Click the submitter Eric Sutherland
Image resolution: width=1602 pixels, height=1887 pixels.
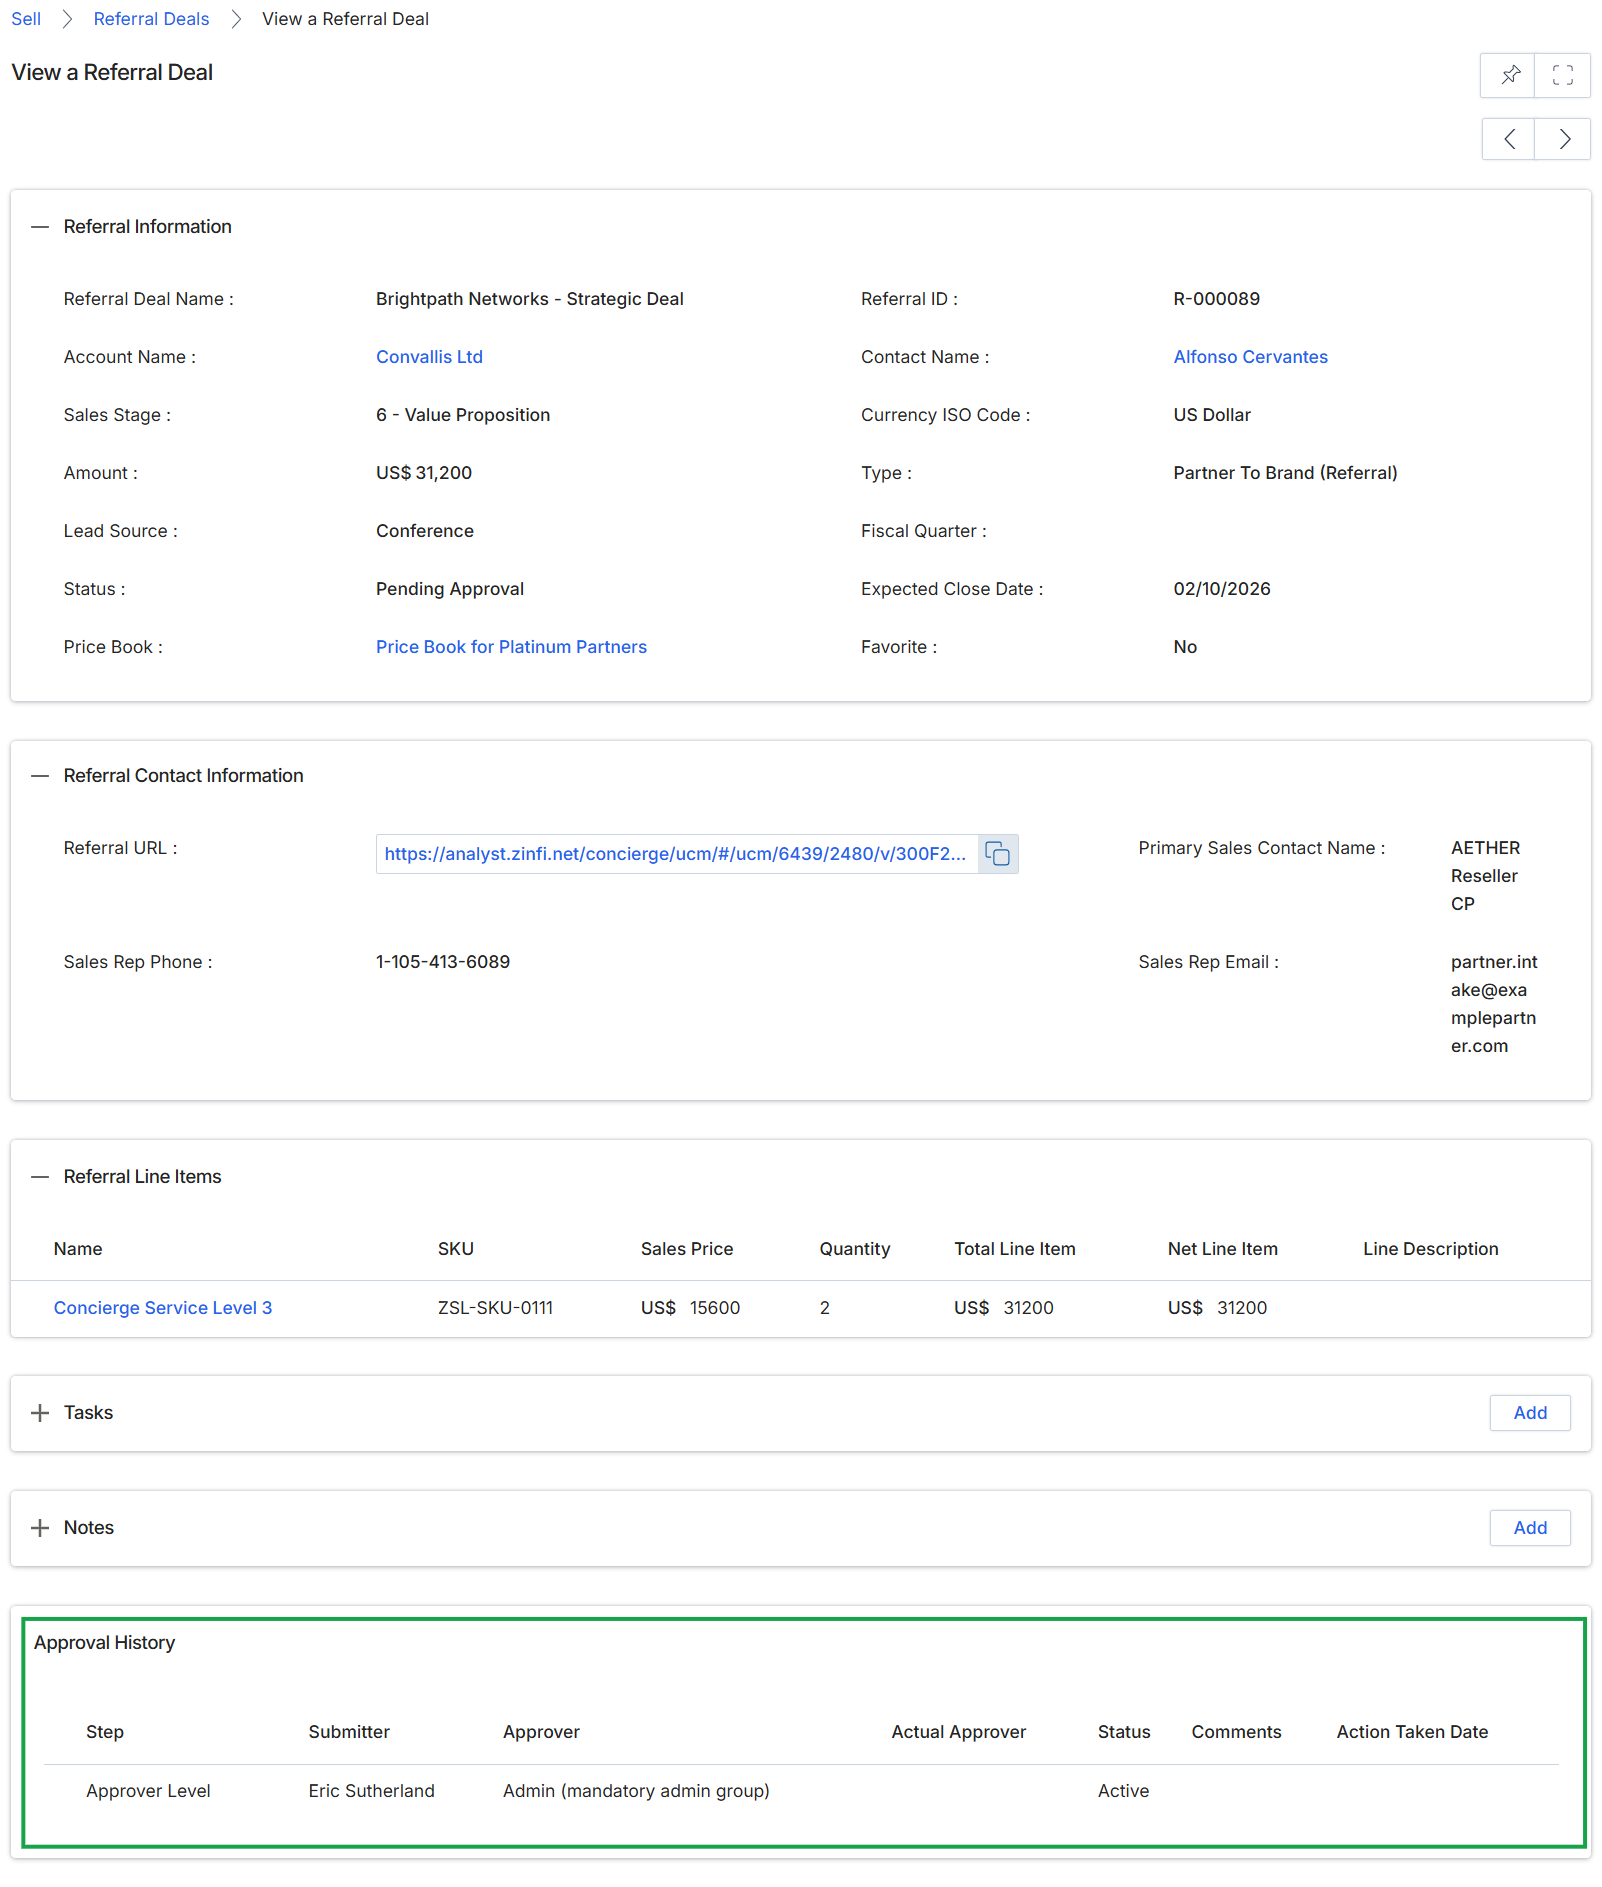coord(372,1791)
